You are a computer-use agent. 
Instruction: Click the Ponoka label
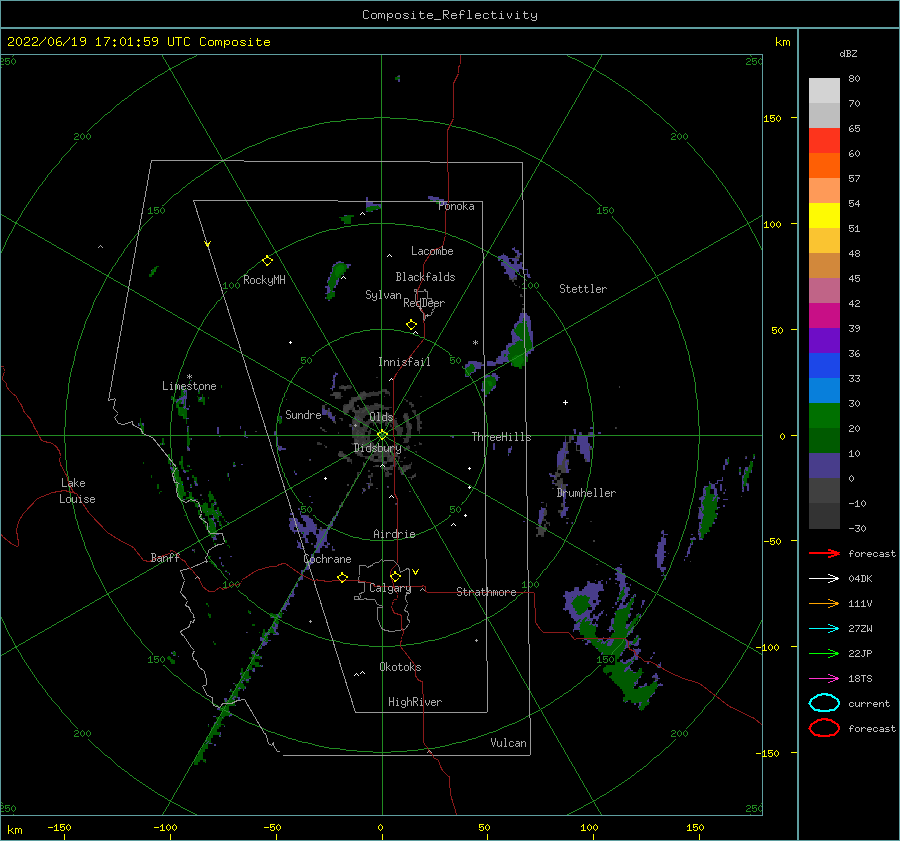point(456,206)
